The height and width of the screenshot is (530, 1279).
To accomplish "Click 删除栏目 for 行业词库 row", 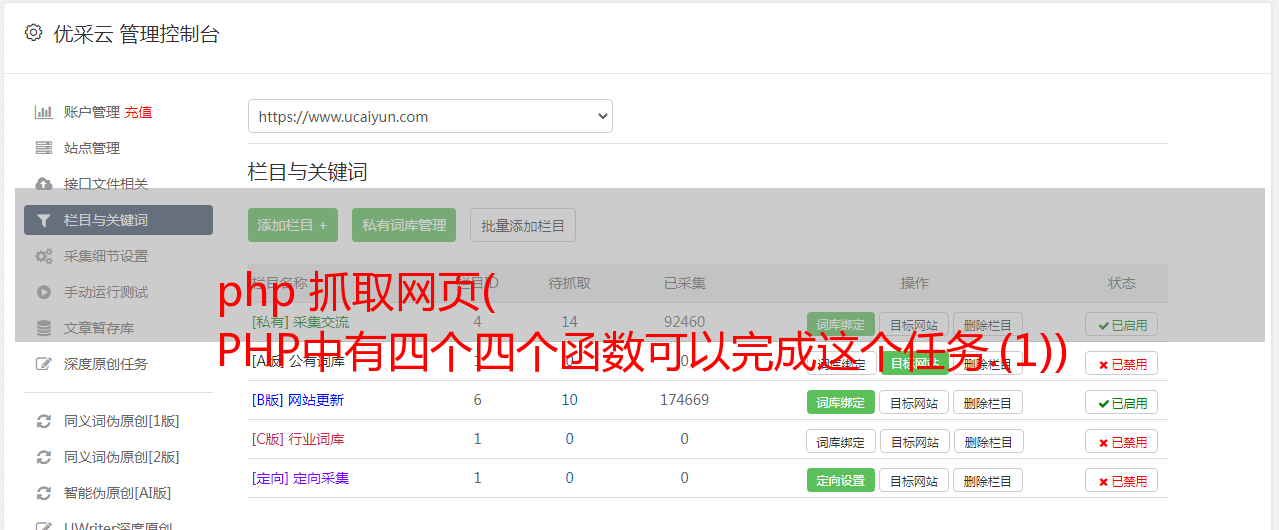I will (x=988, y=441).
